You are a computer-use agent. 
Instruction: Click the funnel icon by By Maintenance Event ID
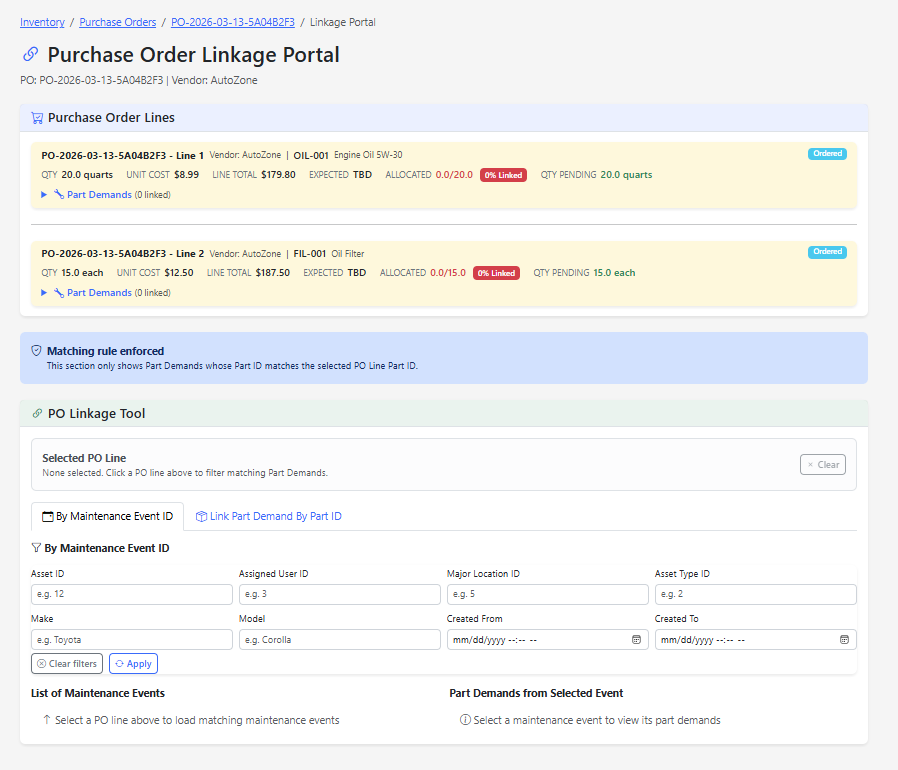36,548
